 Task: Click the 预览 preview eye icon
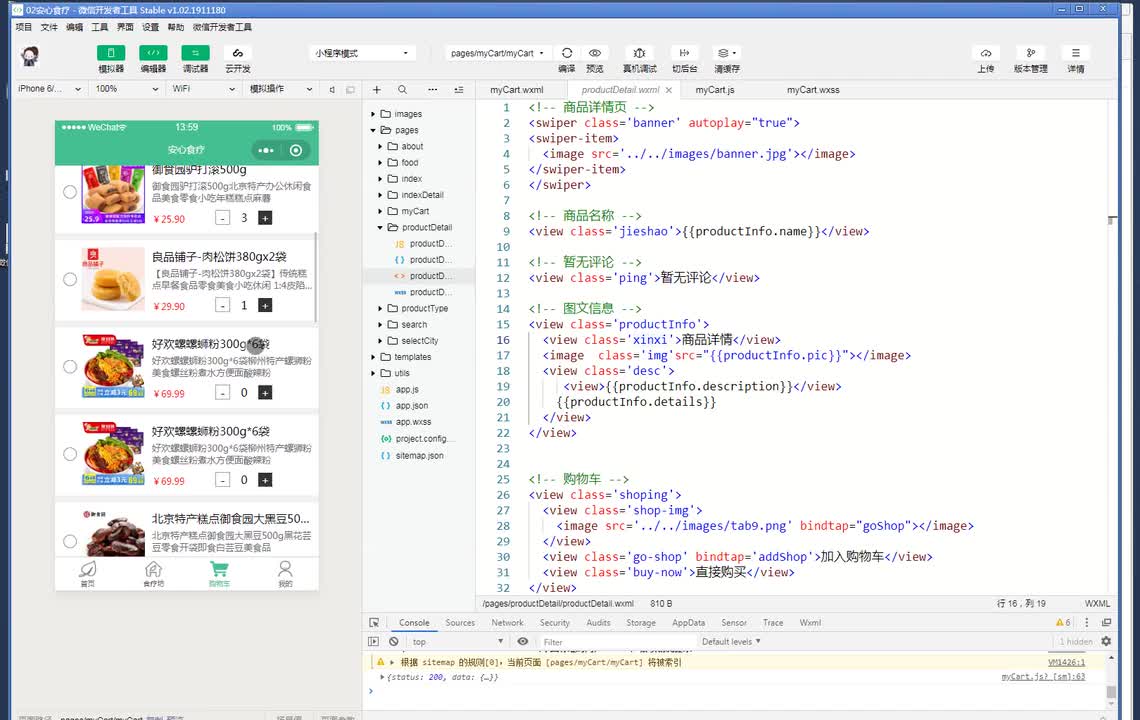pyautogui.click(x=595, y=53)
